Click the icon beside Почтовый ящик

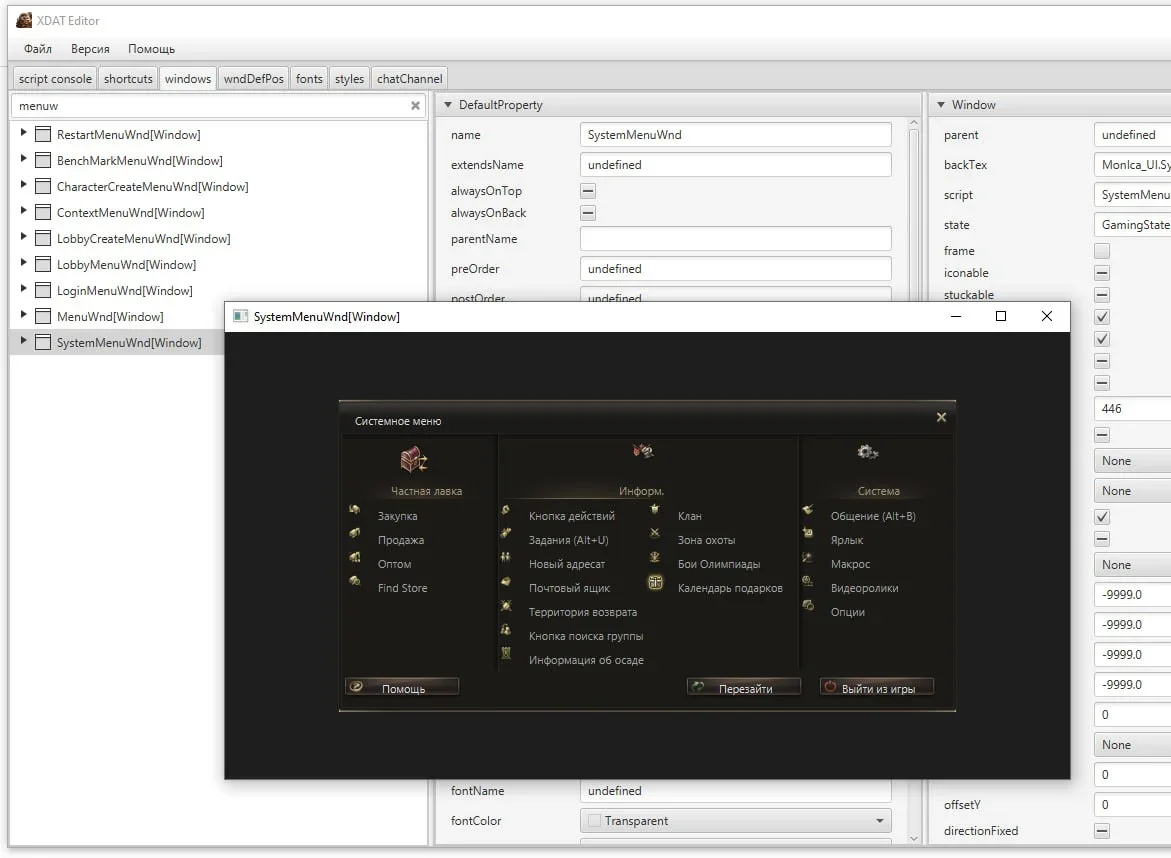pyautogui.click(x=506, y=581)
